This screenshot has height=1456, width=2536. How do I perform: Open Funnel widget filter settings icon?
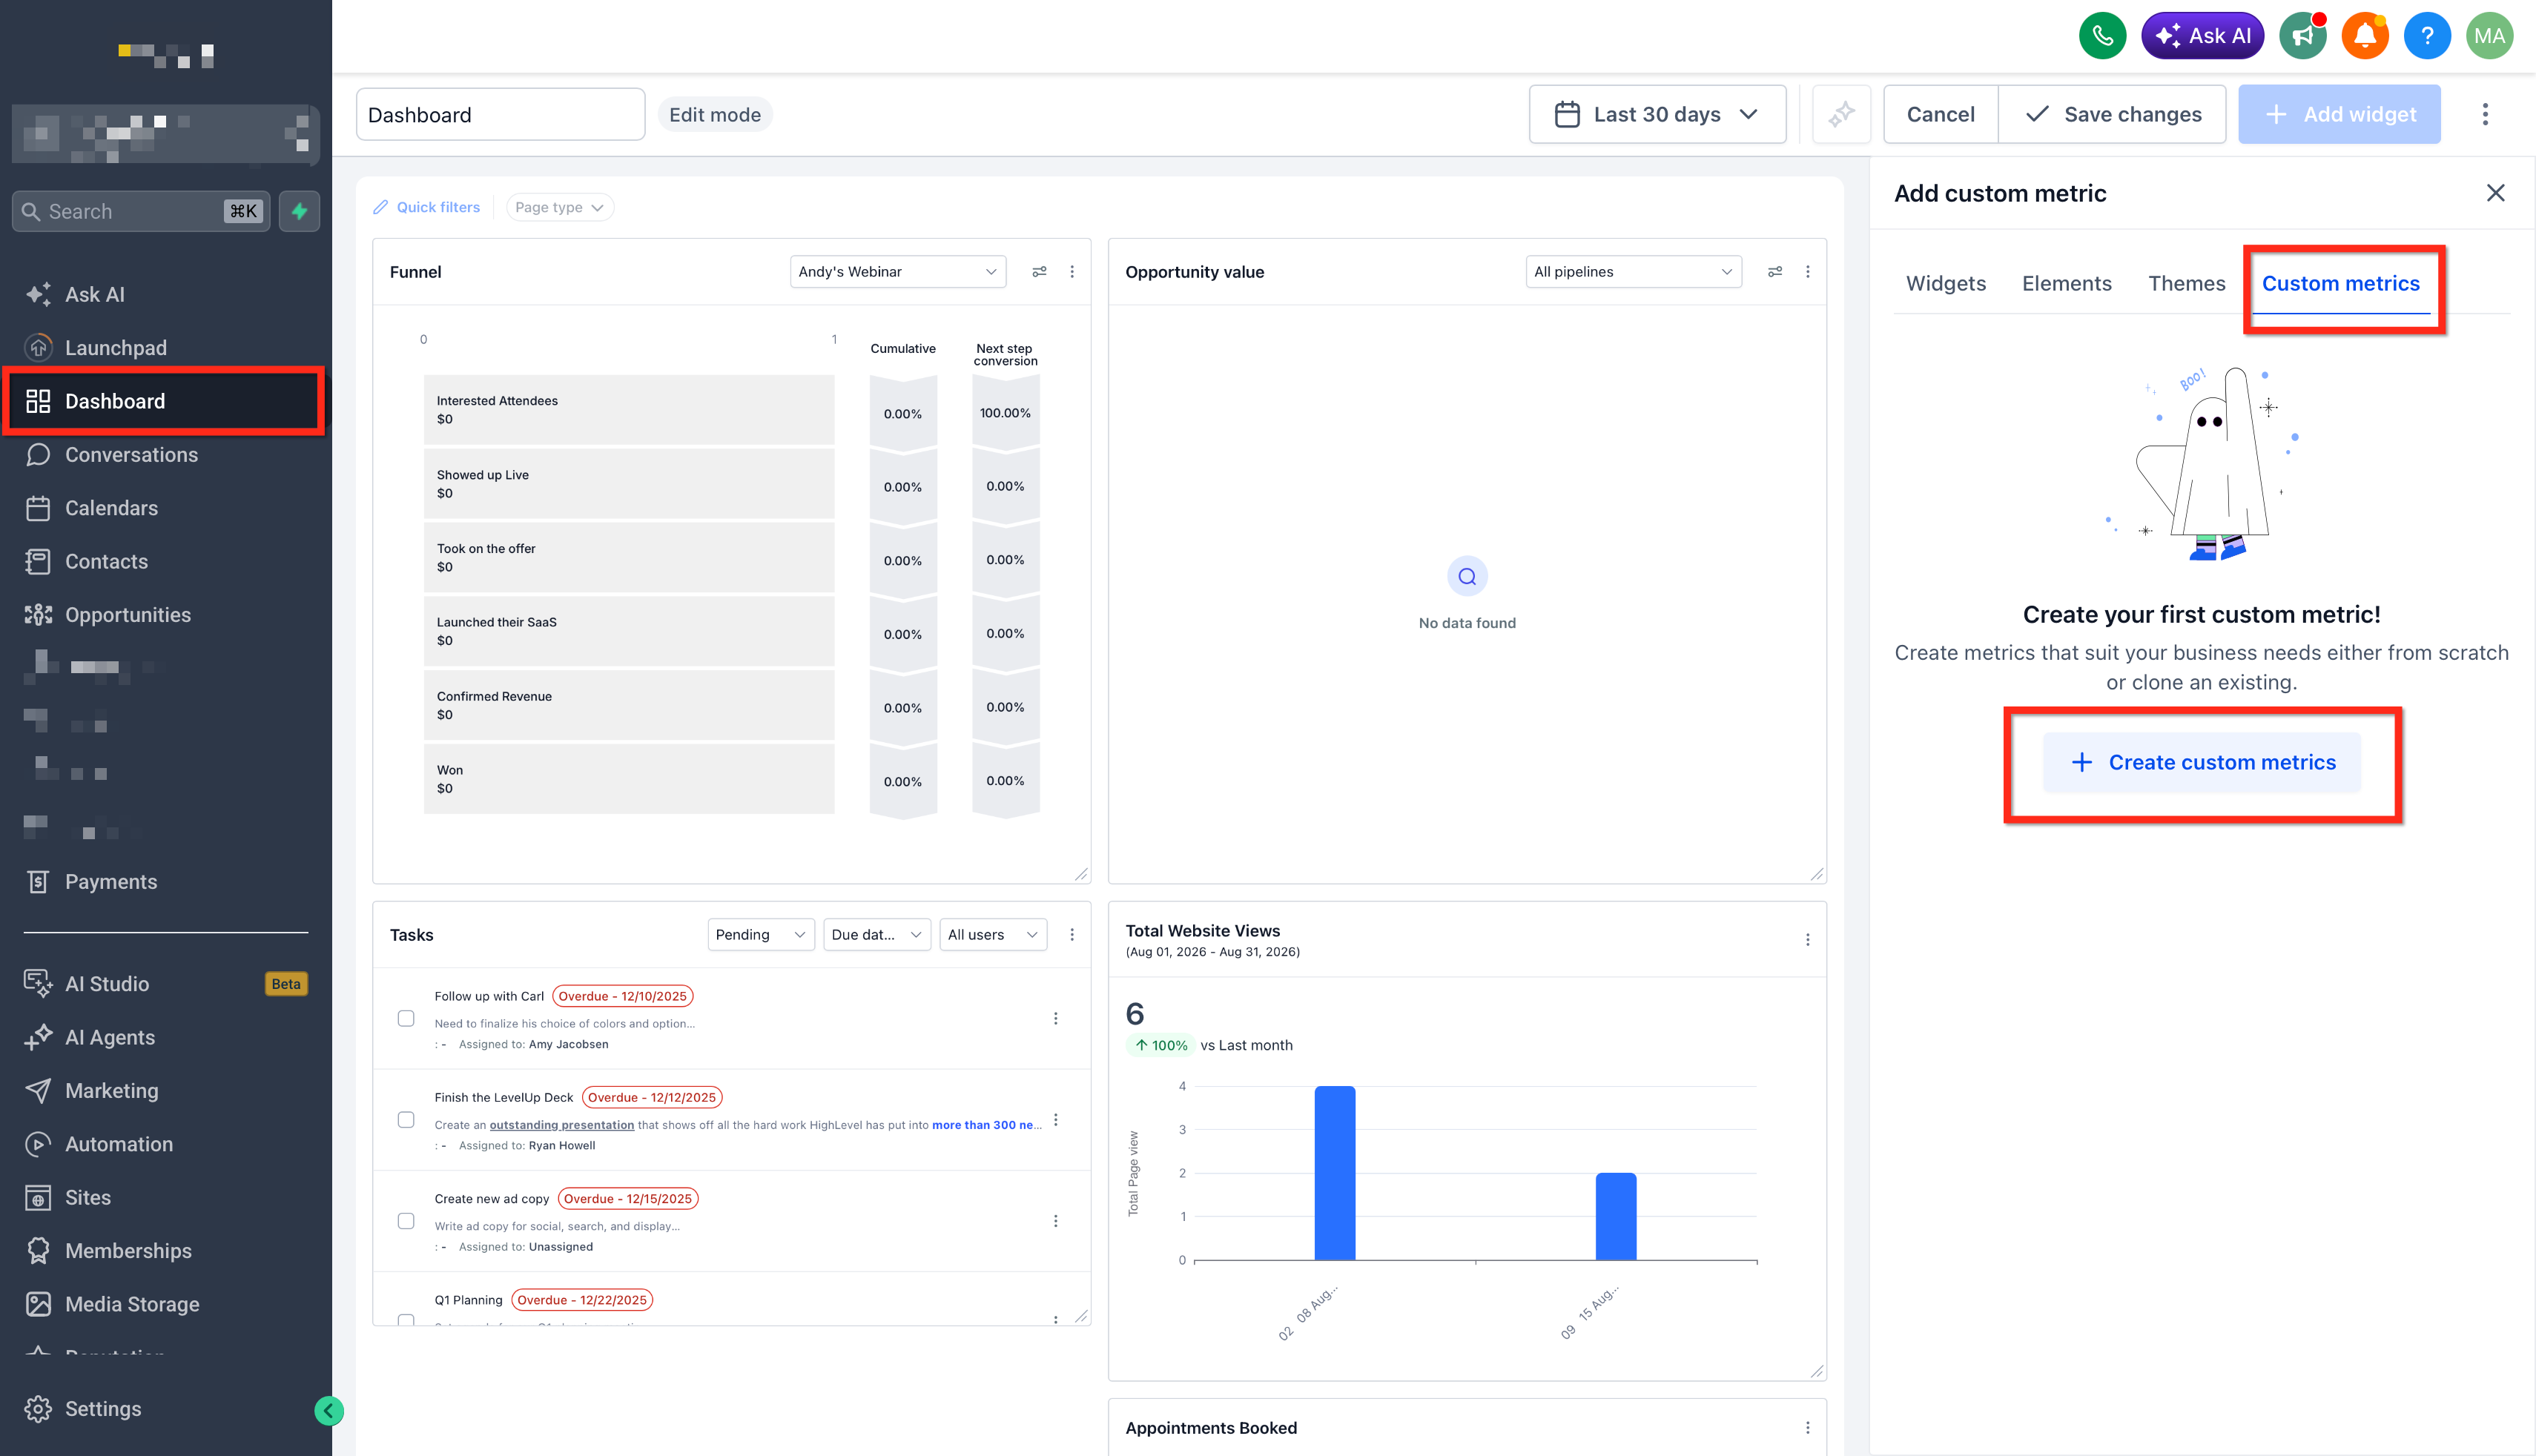point(1039,272)
